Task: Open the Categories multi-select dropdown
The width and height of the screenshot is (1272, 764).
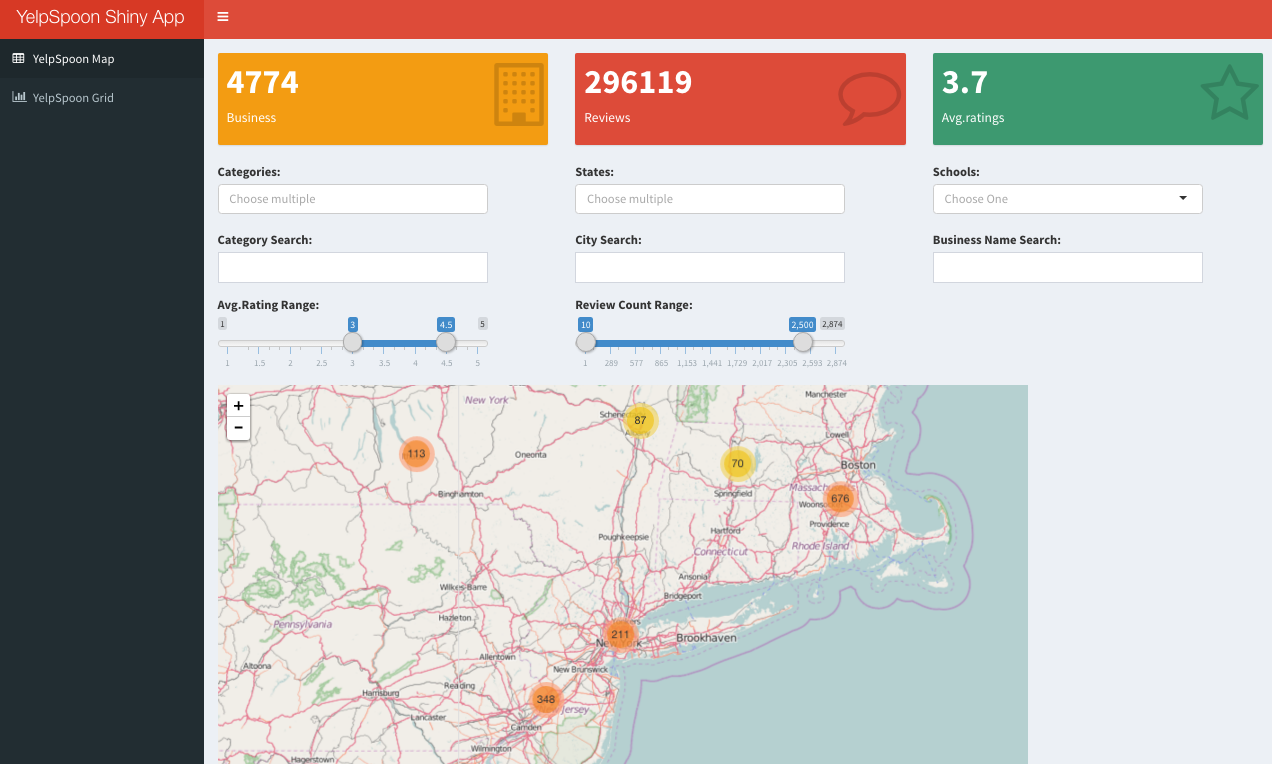Action: 352,199
